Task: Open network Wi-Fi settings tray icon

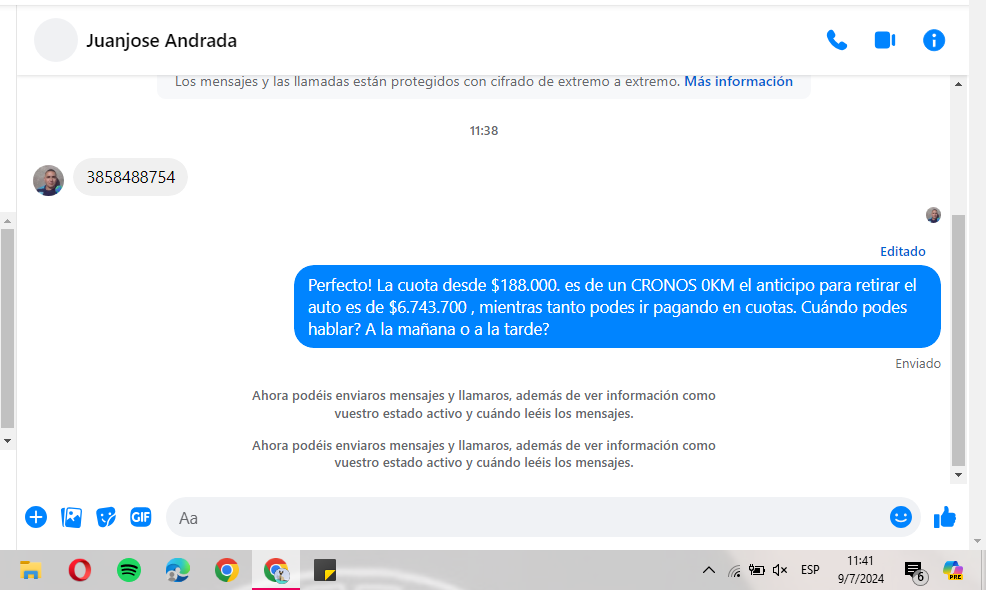Action: click(734, 571)
